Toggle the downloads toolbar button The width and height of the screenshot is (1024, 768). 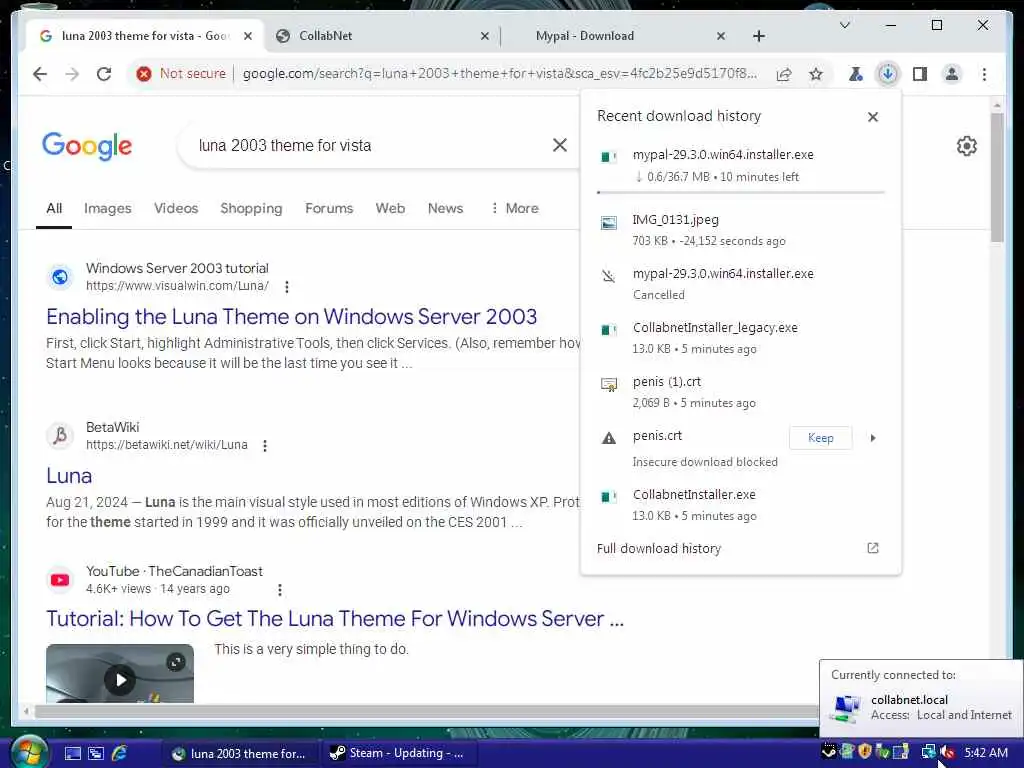coord(888,74)
